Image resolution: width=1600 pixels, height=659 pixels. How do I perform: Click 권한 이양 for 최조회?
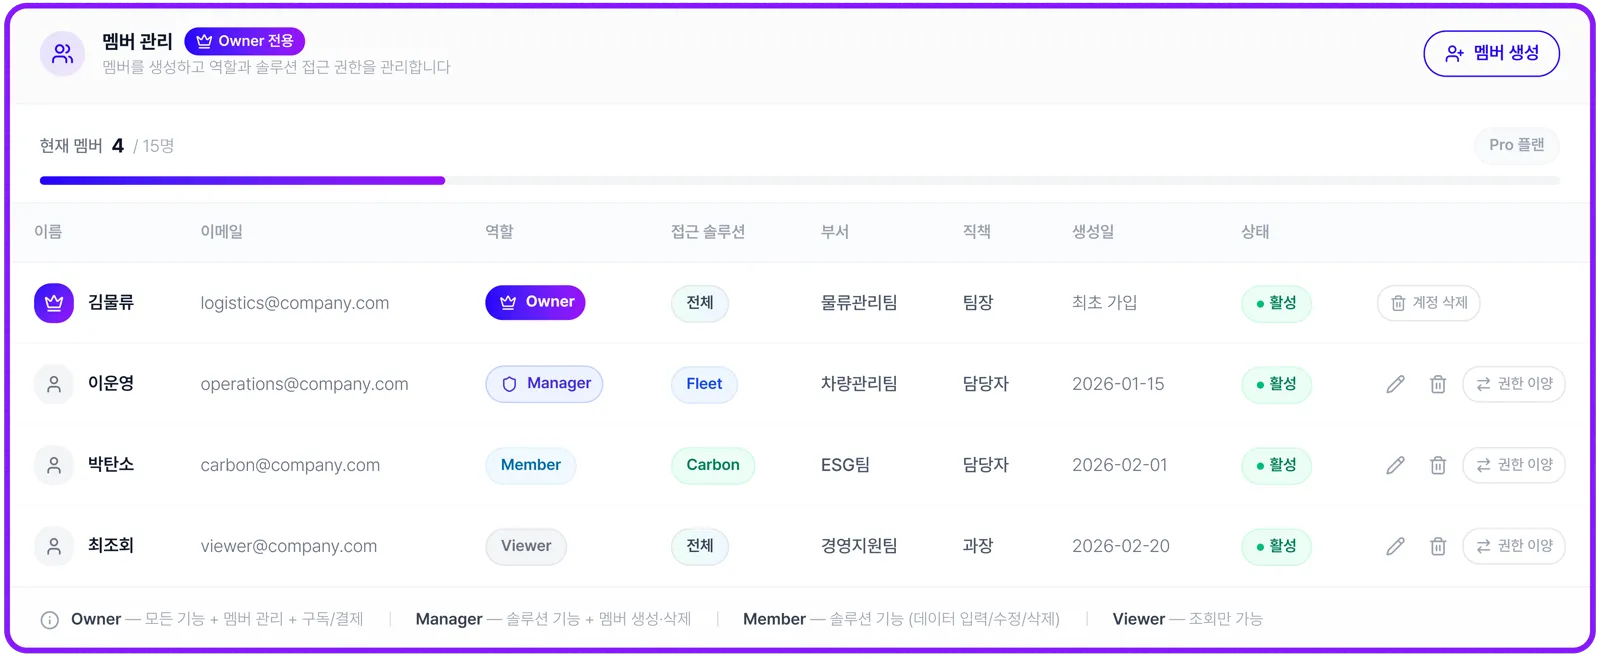[1514, 546]
